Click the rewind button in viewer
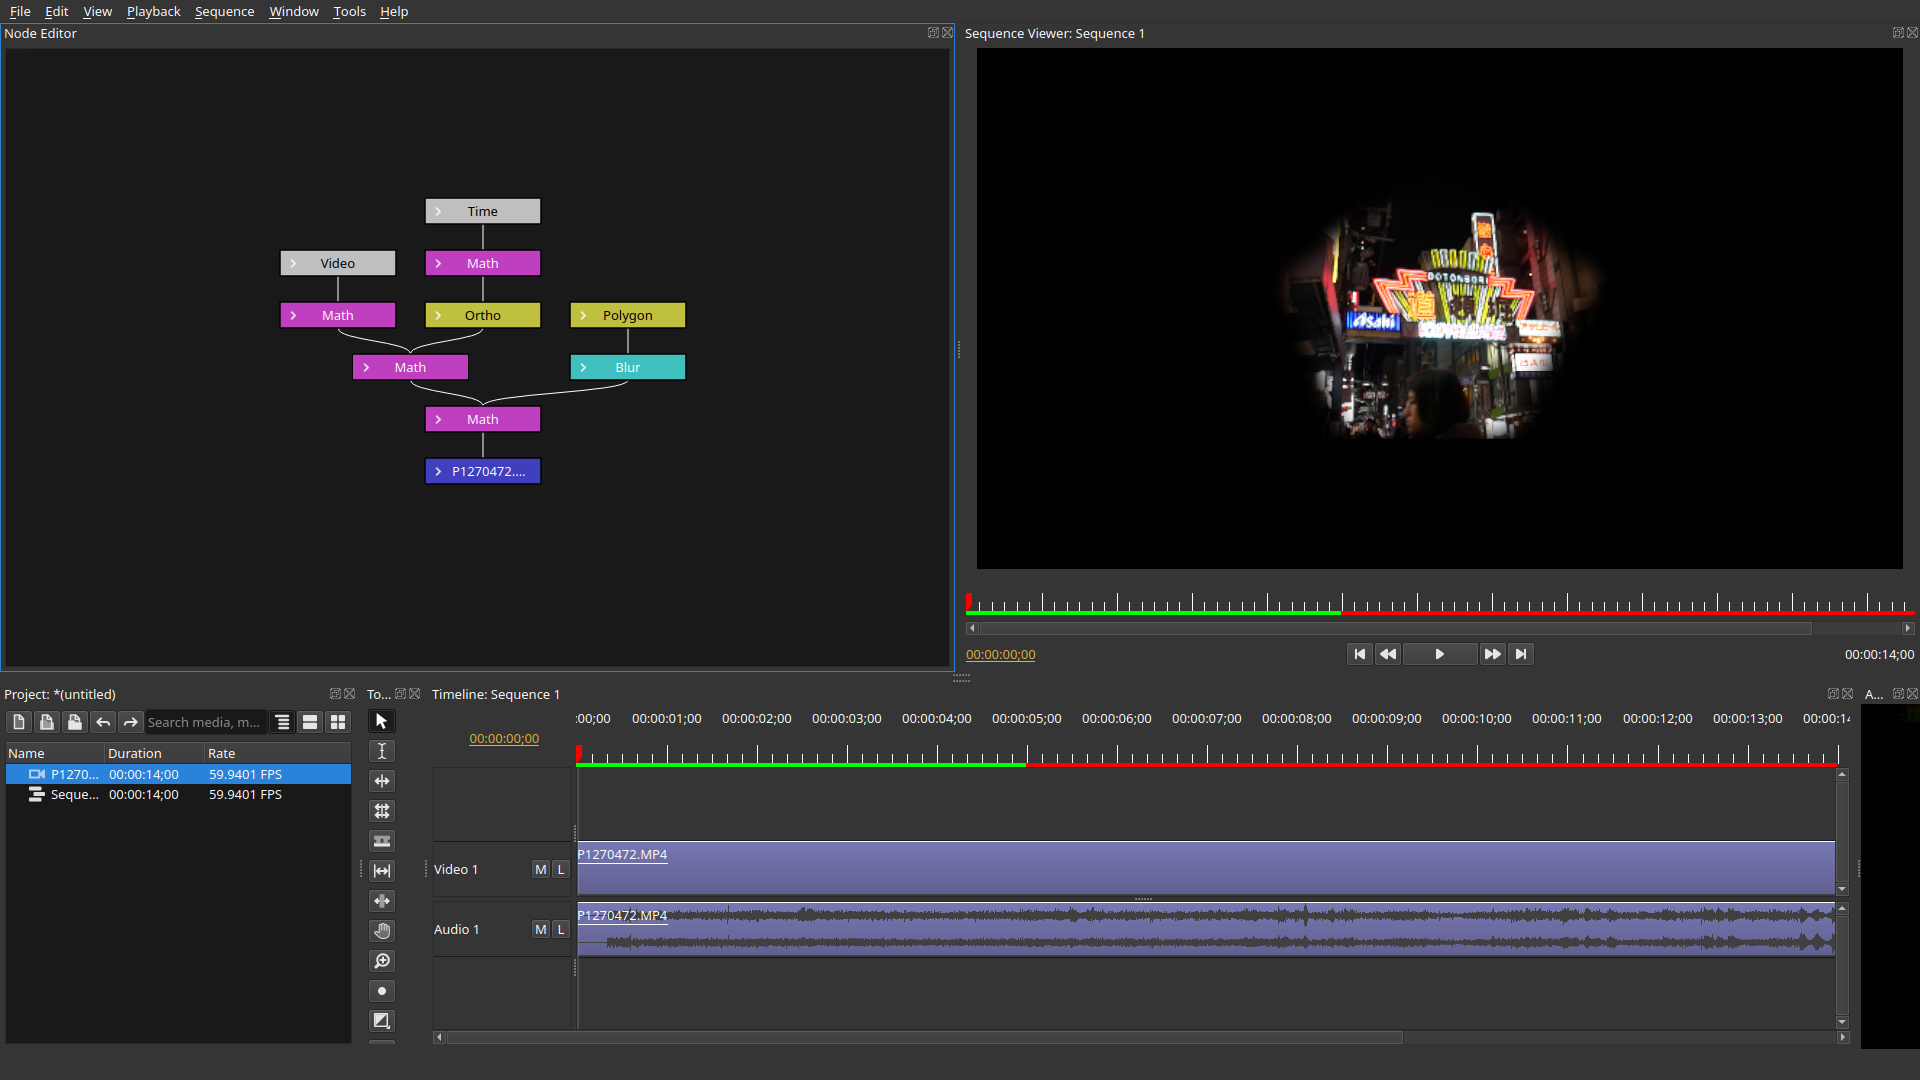 coord(1387,654)
